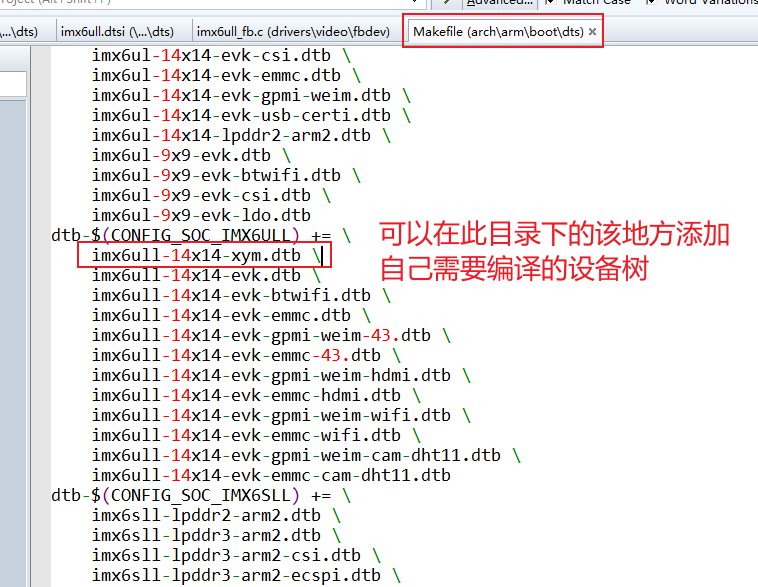Click the line imx6sll-lpddr3-arm2-ecspi.dtb
Viewport: 758px width, 587px height.
246,576
